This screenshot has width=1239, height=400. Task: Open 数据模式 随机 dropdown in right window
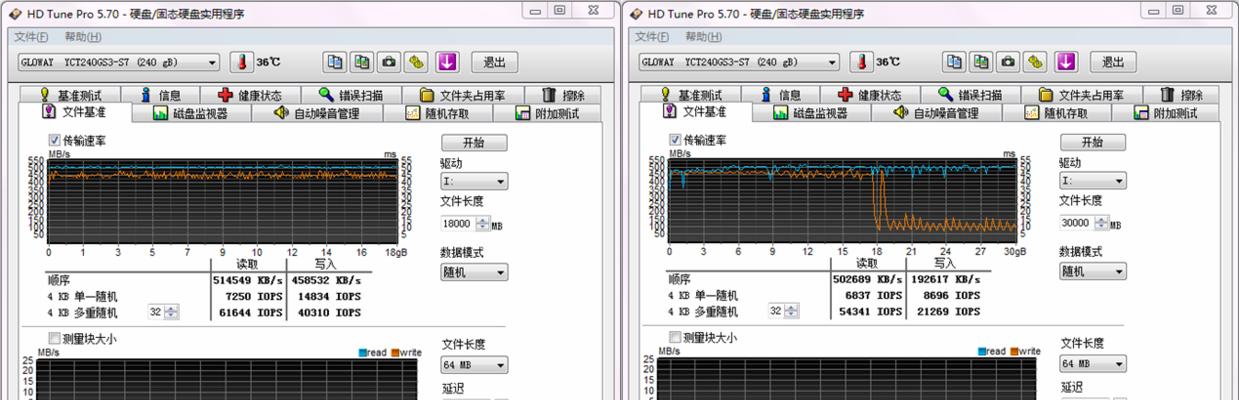pos(1093,271)
